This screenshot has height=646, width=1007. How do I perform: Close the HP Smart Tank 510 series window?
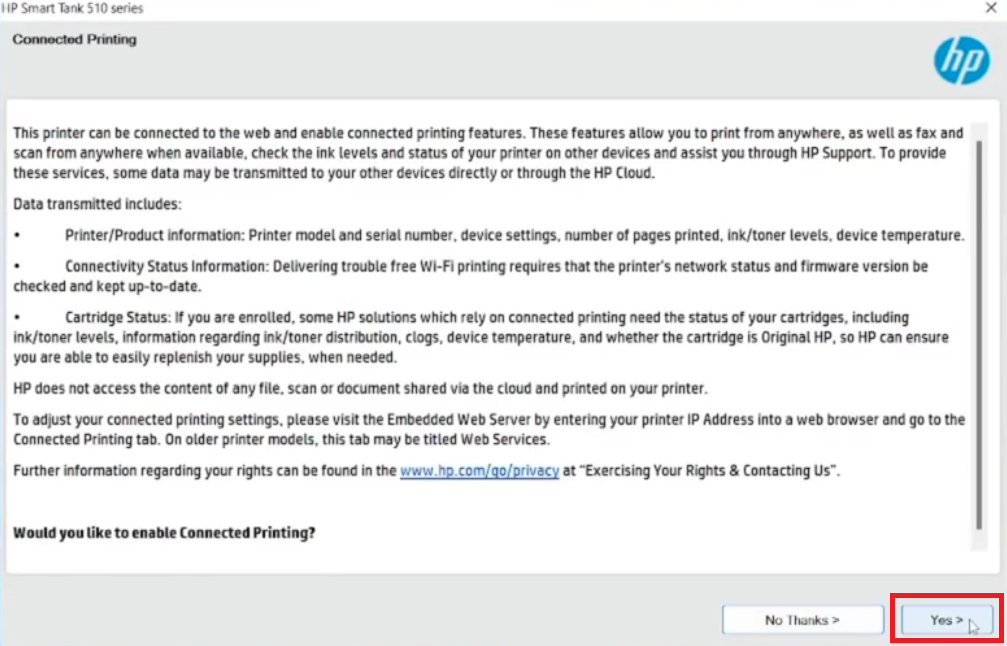(991, 8)
